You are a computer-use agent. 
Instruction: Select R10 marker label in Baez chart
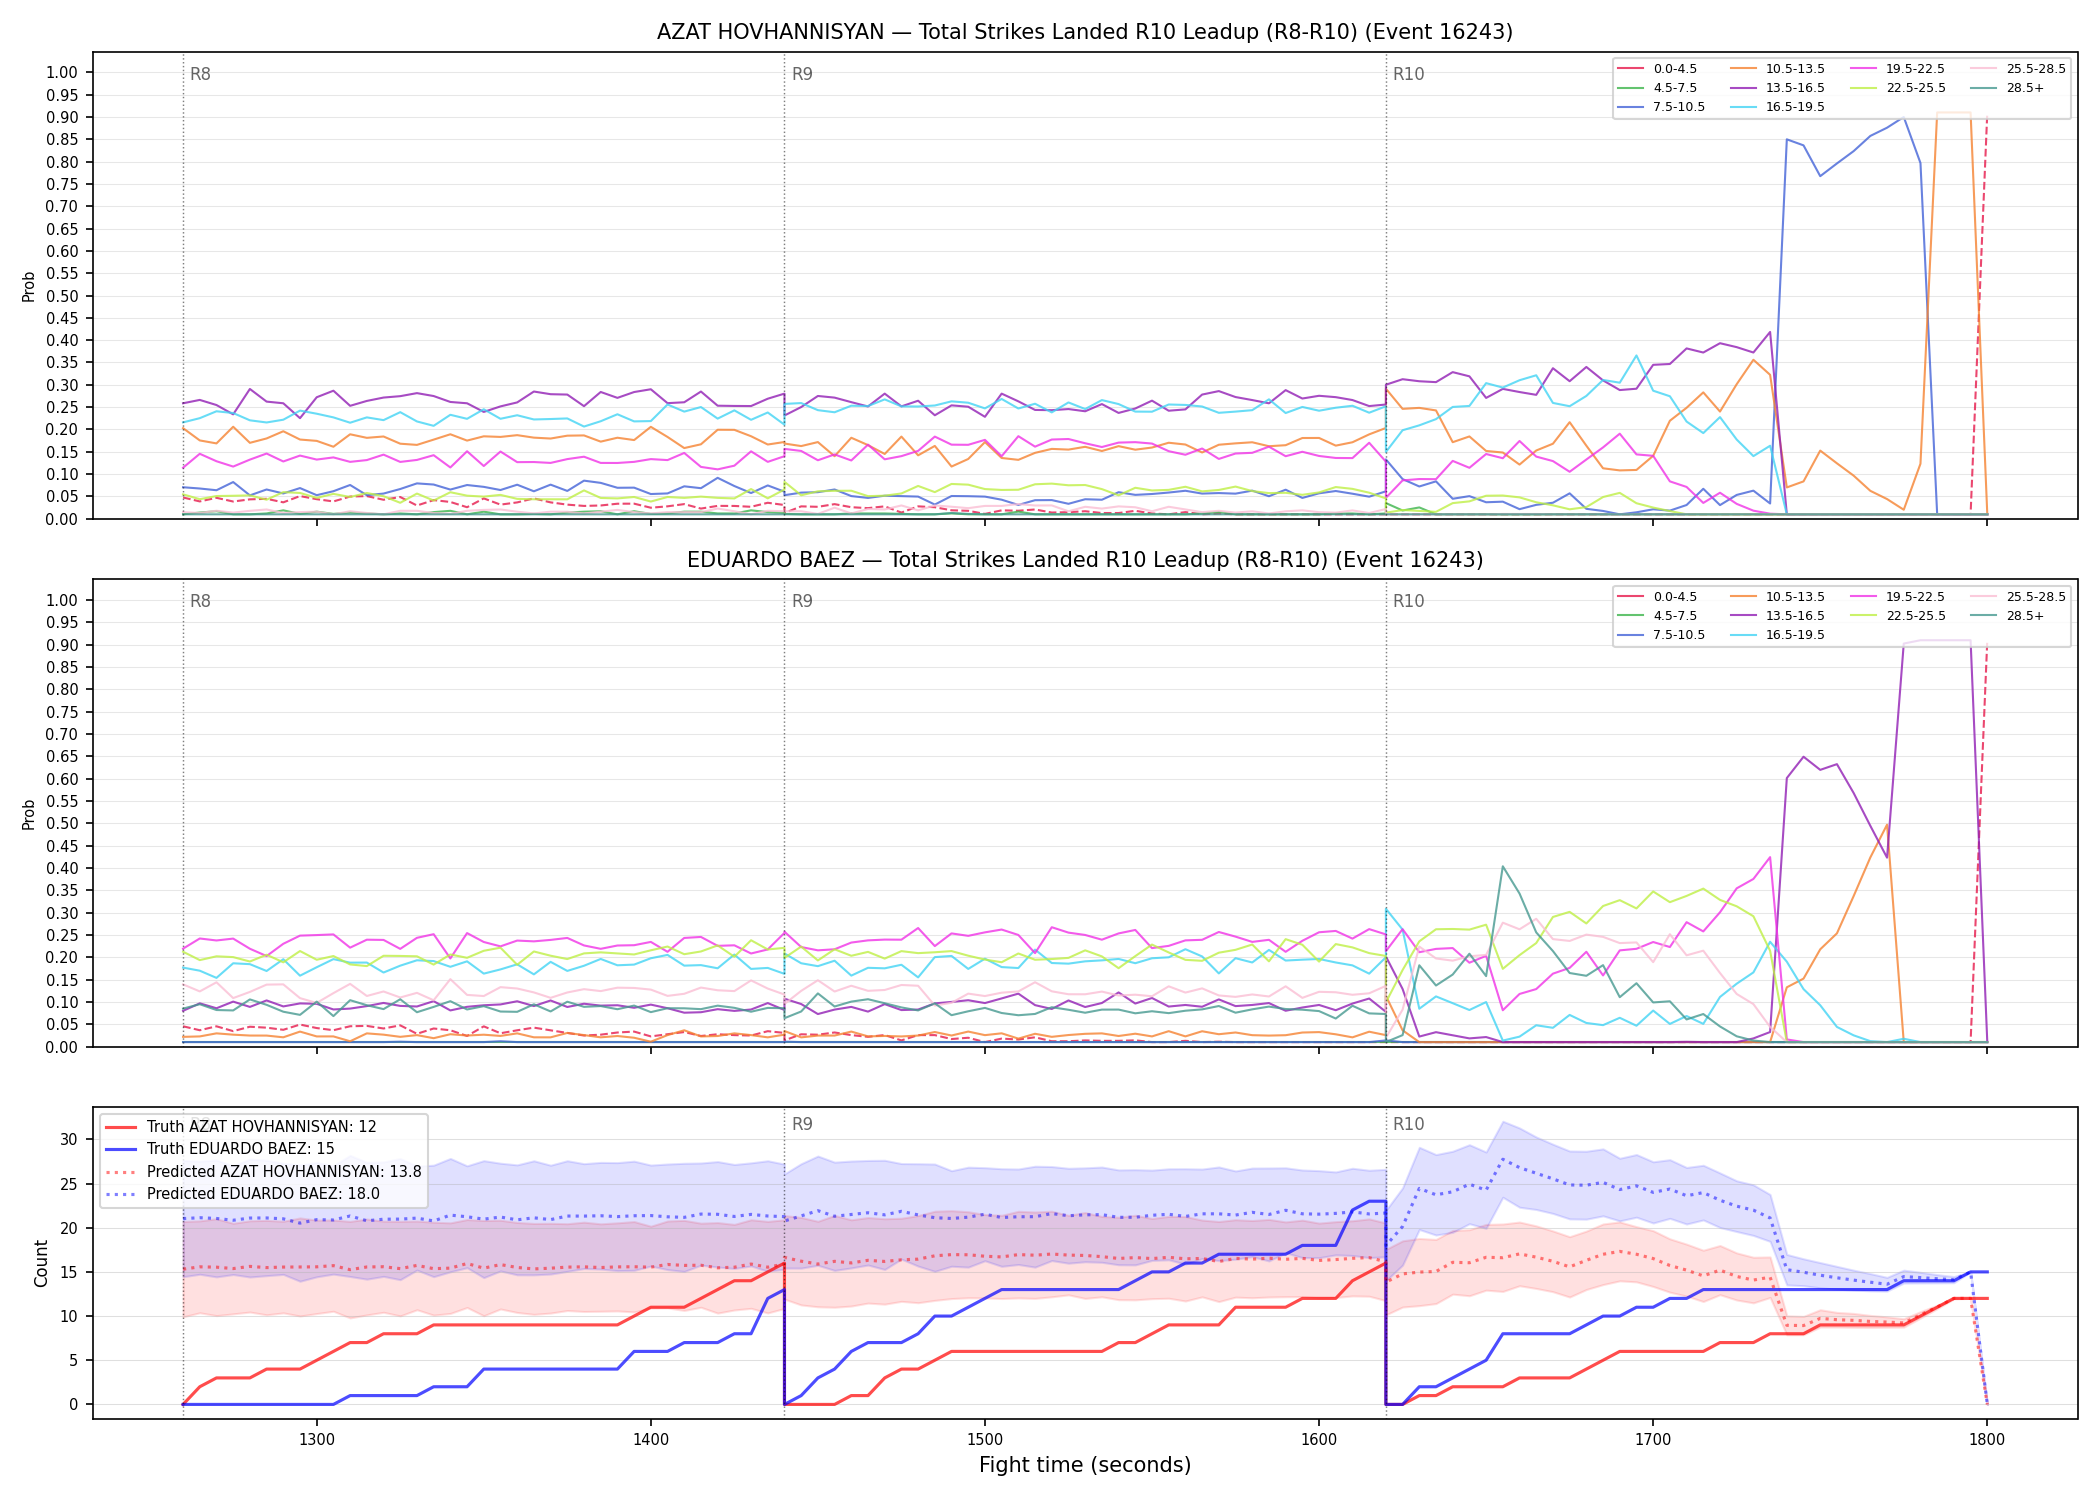(x=1408, y=601)
